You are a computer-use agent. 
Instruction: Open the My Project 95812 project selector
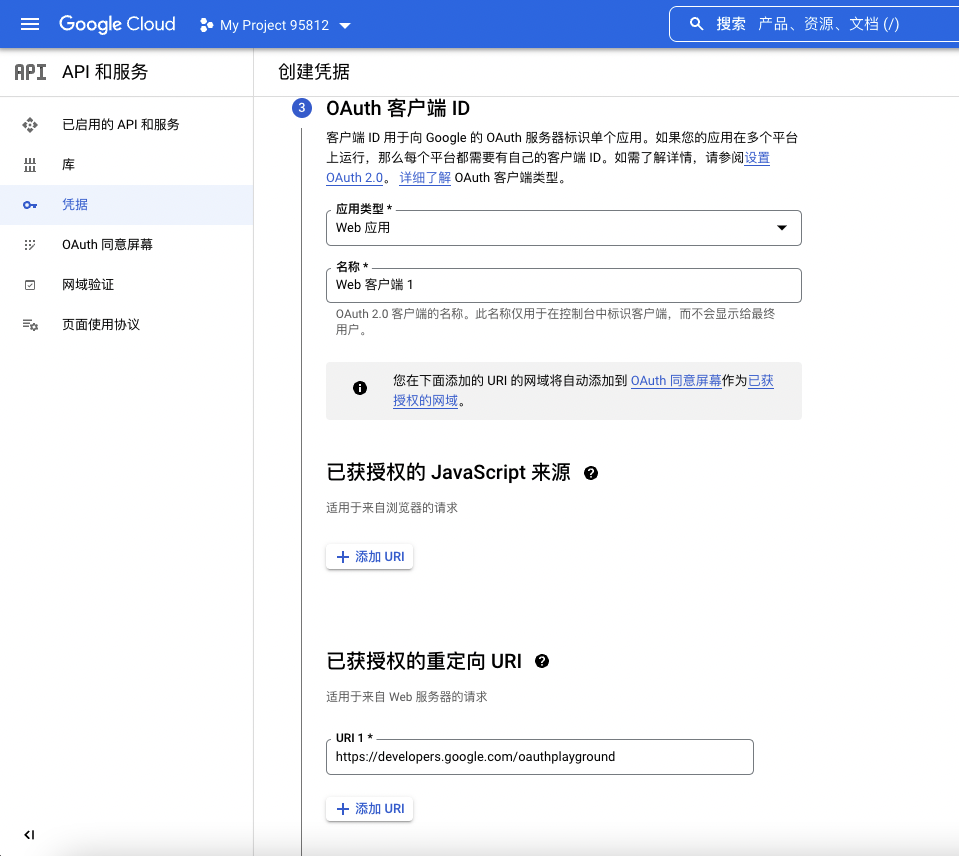(275, 25)
